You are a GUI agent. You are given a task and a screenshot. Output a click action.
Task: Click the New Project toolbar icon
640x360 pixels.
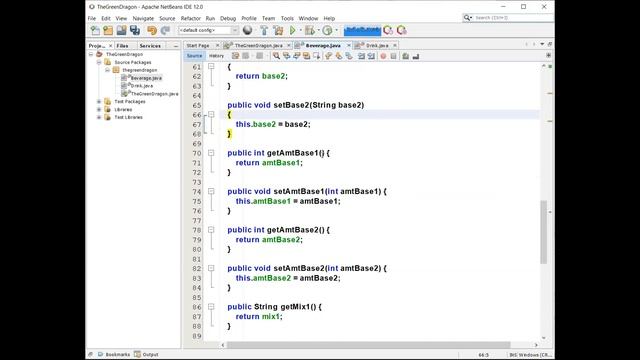click(x=108, y=30)
